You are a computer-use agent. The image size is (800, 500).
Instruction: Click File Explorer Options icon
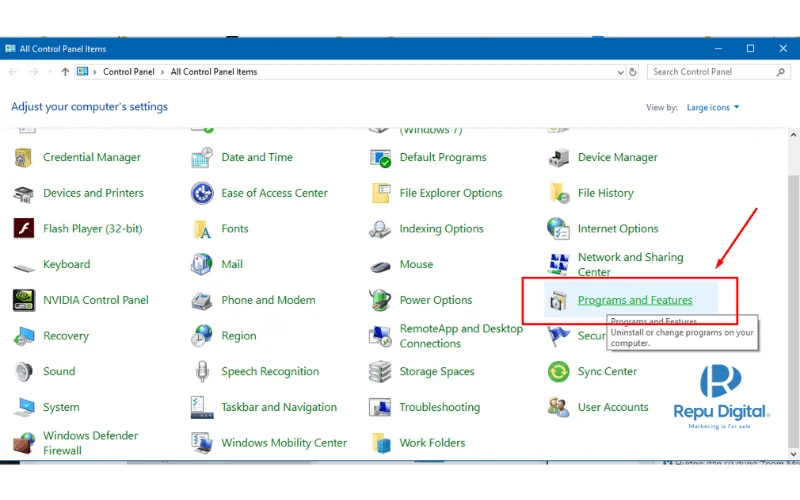[x=381, y=193]
